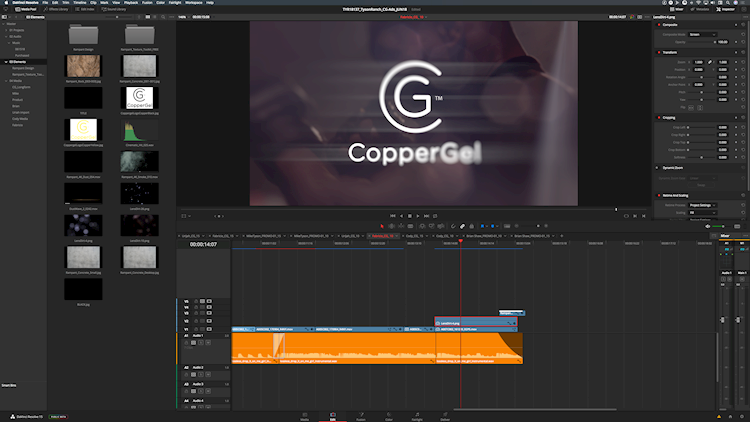750x422 pixels.
Task: Adjust the media pool thumbnail size slider
Action: click(118, 17)
